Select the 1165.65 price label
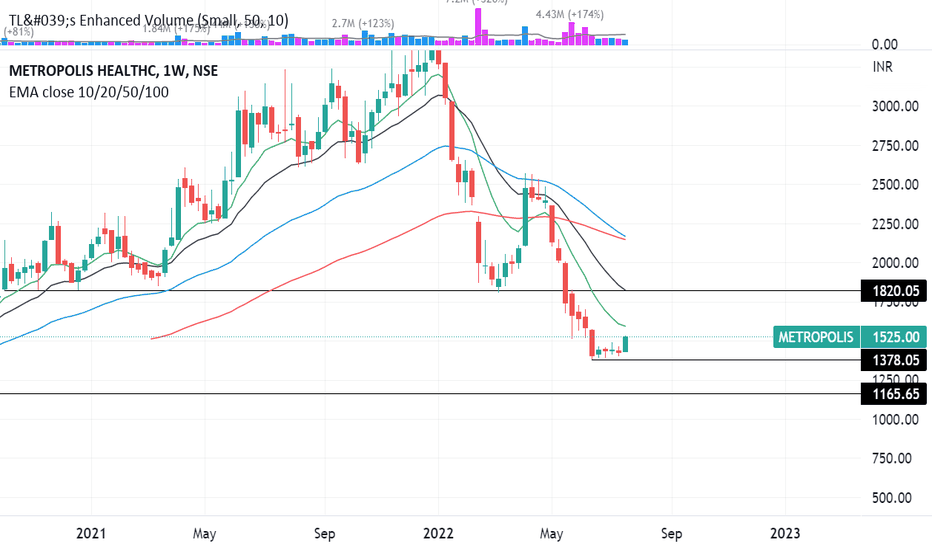This screenshot has height=550, width=932. click(x=894, y=394)
